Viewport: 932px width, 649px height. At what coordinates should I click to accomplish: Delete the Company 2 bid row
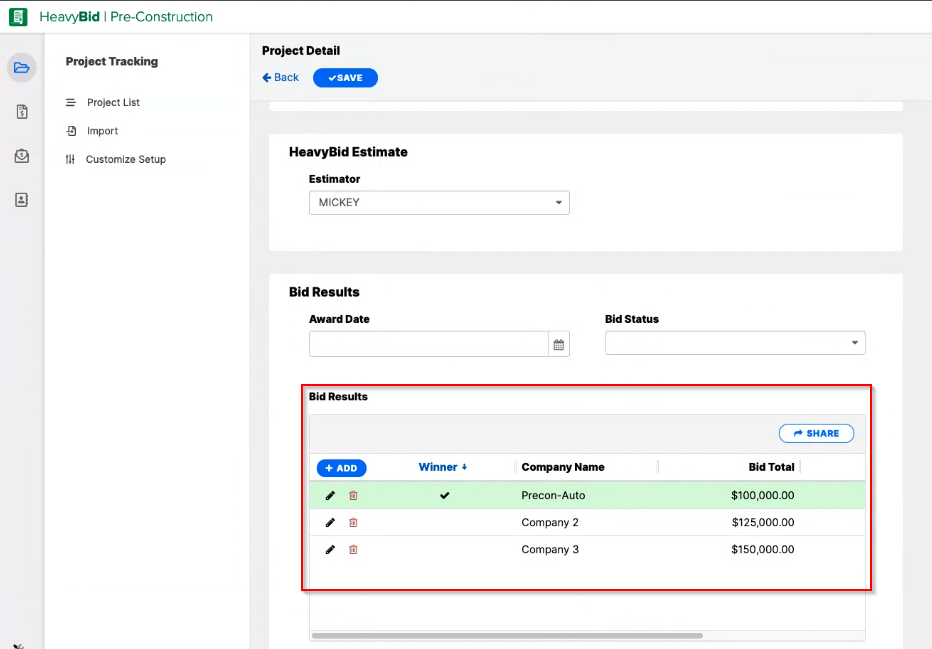tap(353, 522)
